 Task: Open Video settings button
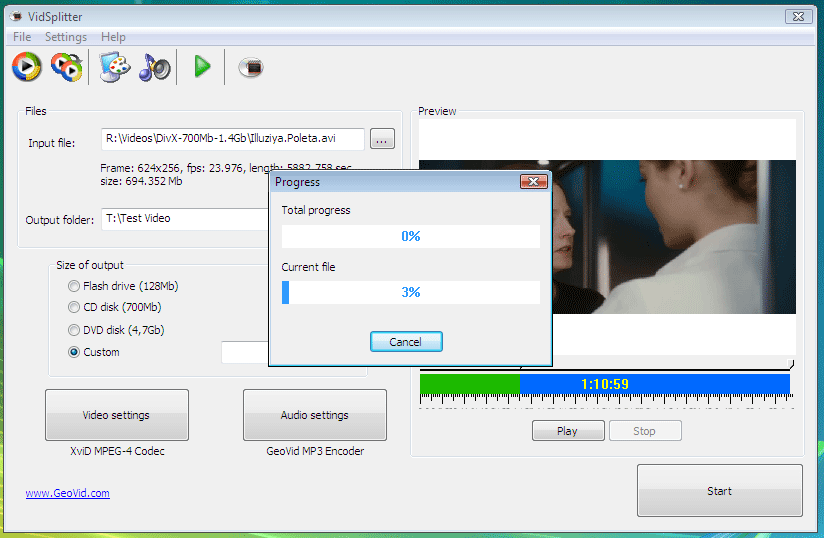[x=117, y=415]
